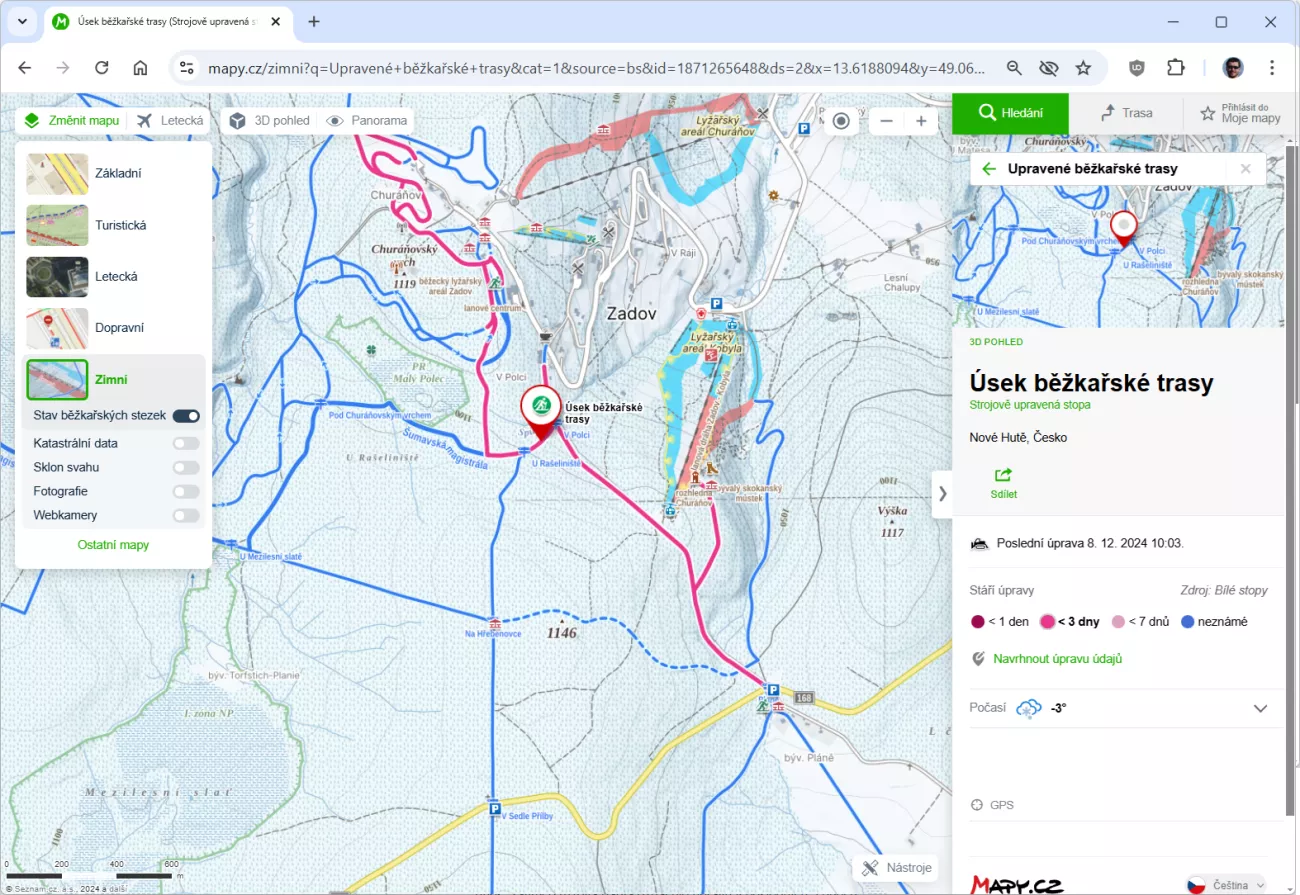1300x895 pixels.
Task: Open the Čeština language dropdown
Action: pos(1226,885)
